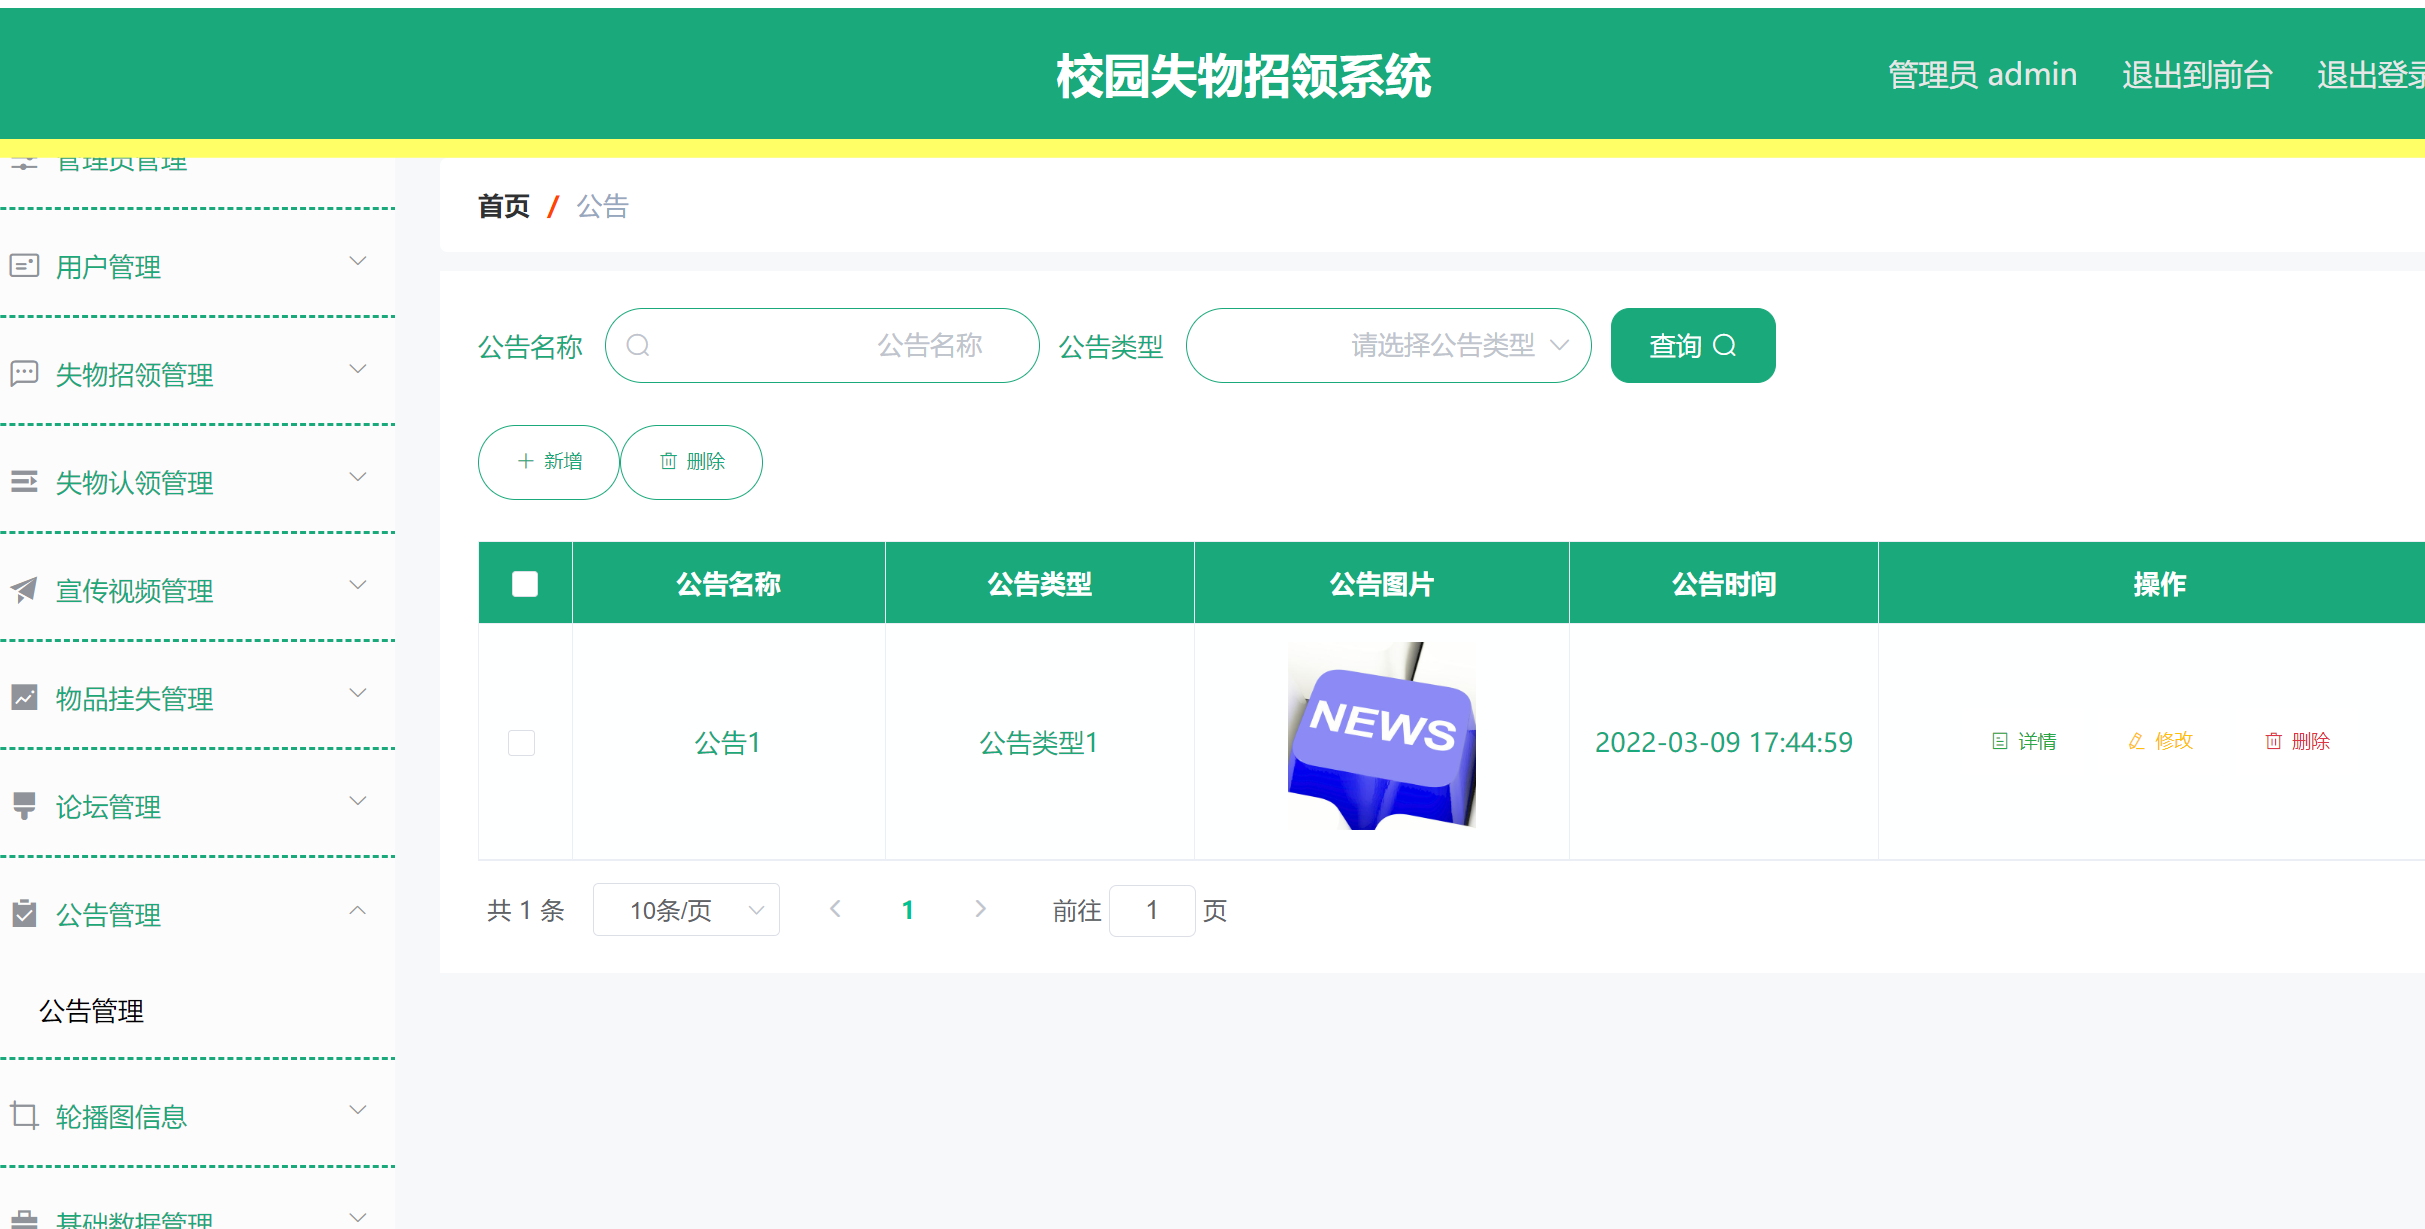Screen dimensions: 2425x1229
Task: Select 公告管理 submenu item
Action: [91, 1011]
